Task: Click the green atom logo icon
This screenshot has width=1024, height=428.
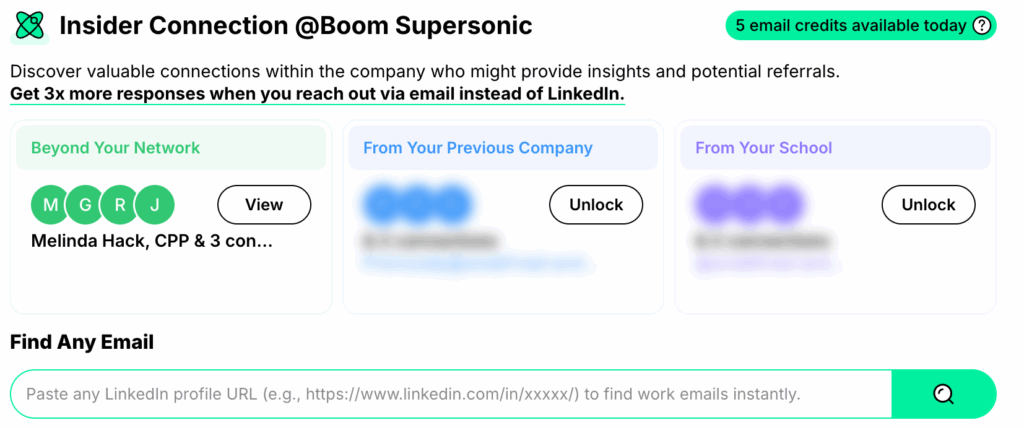Action: (29, 25)
